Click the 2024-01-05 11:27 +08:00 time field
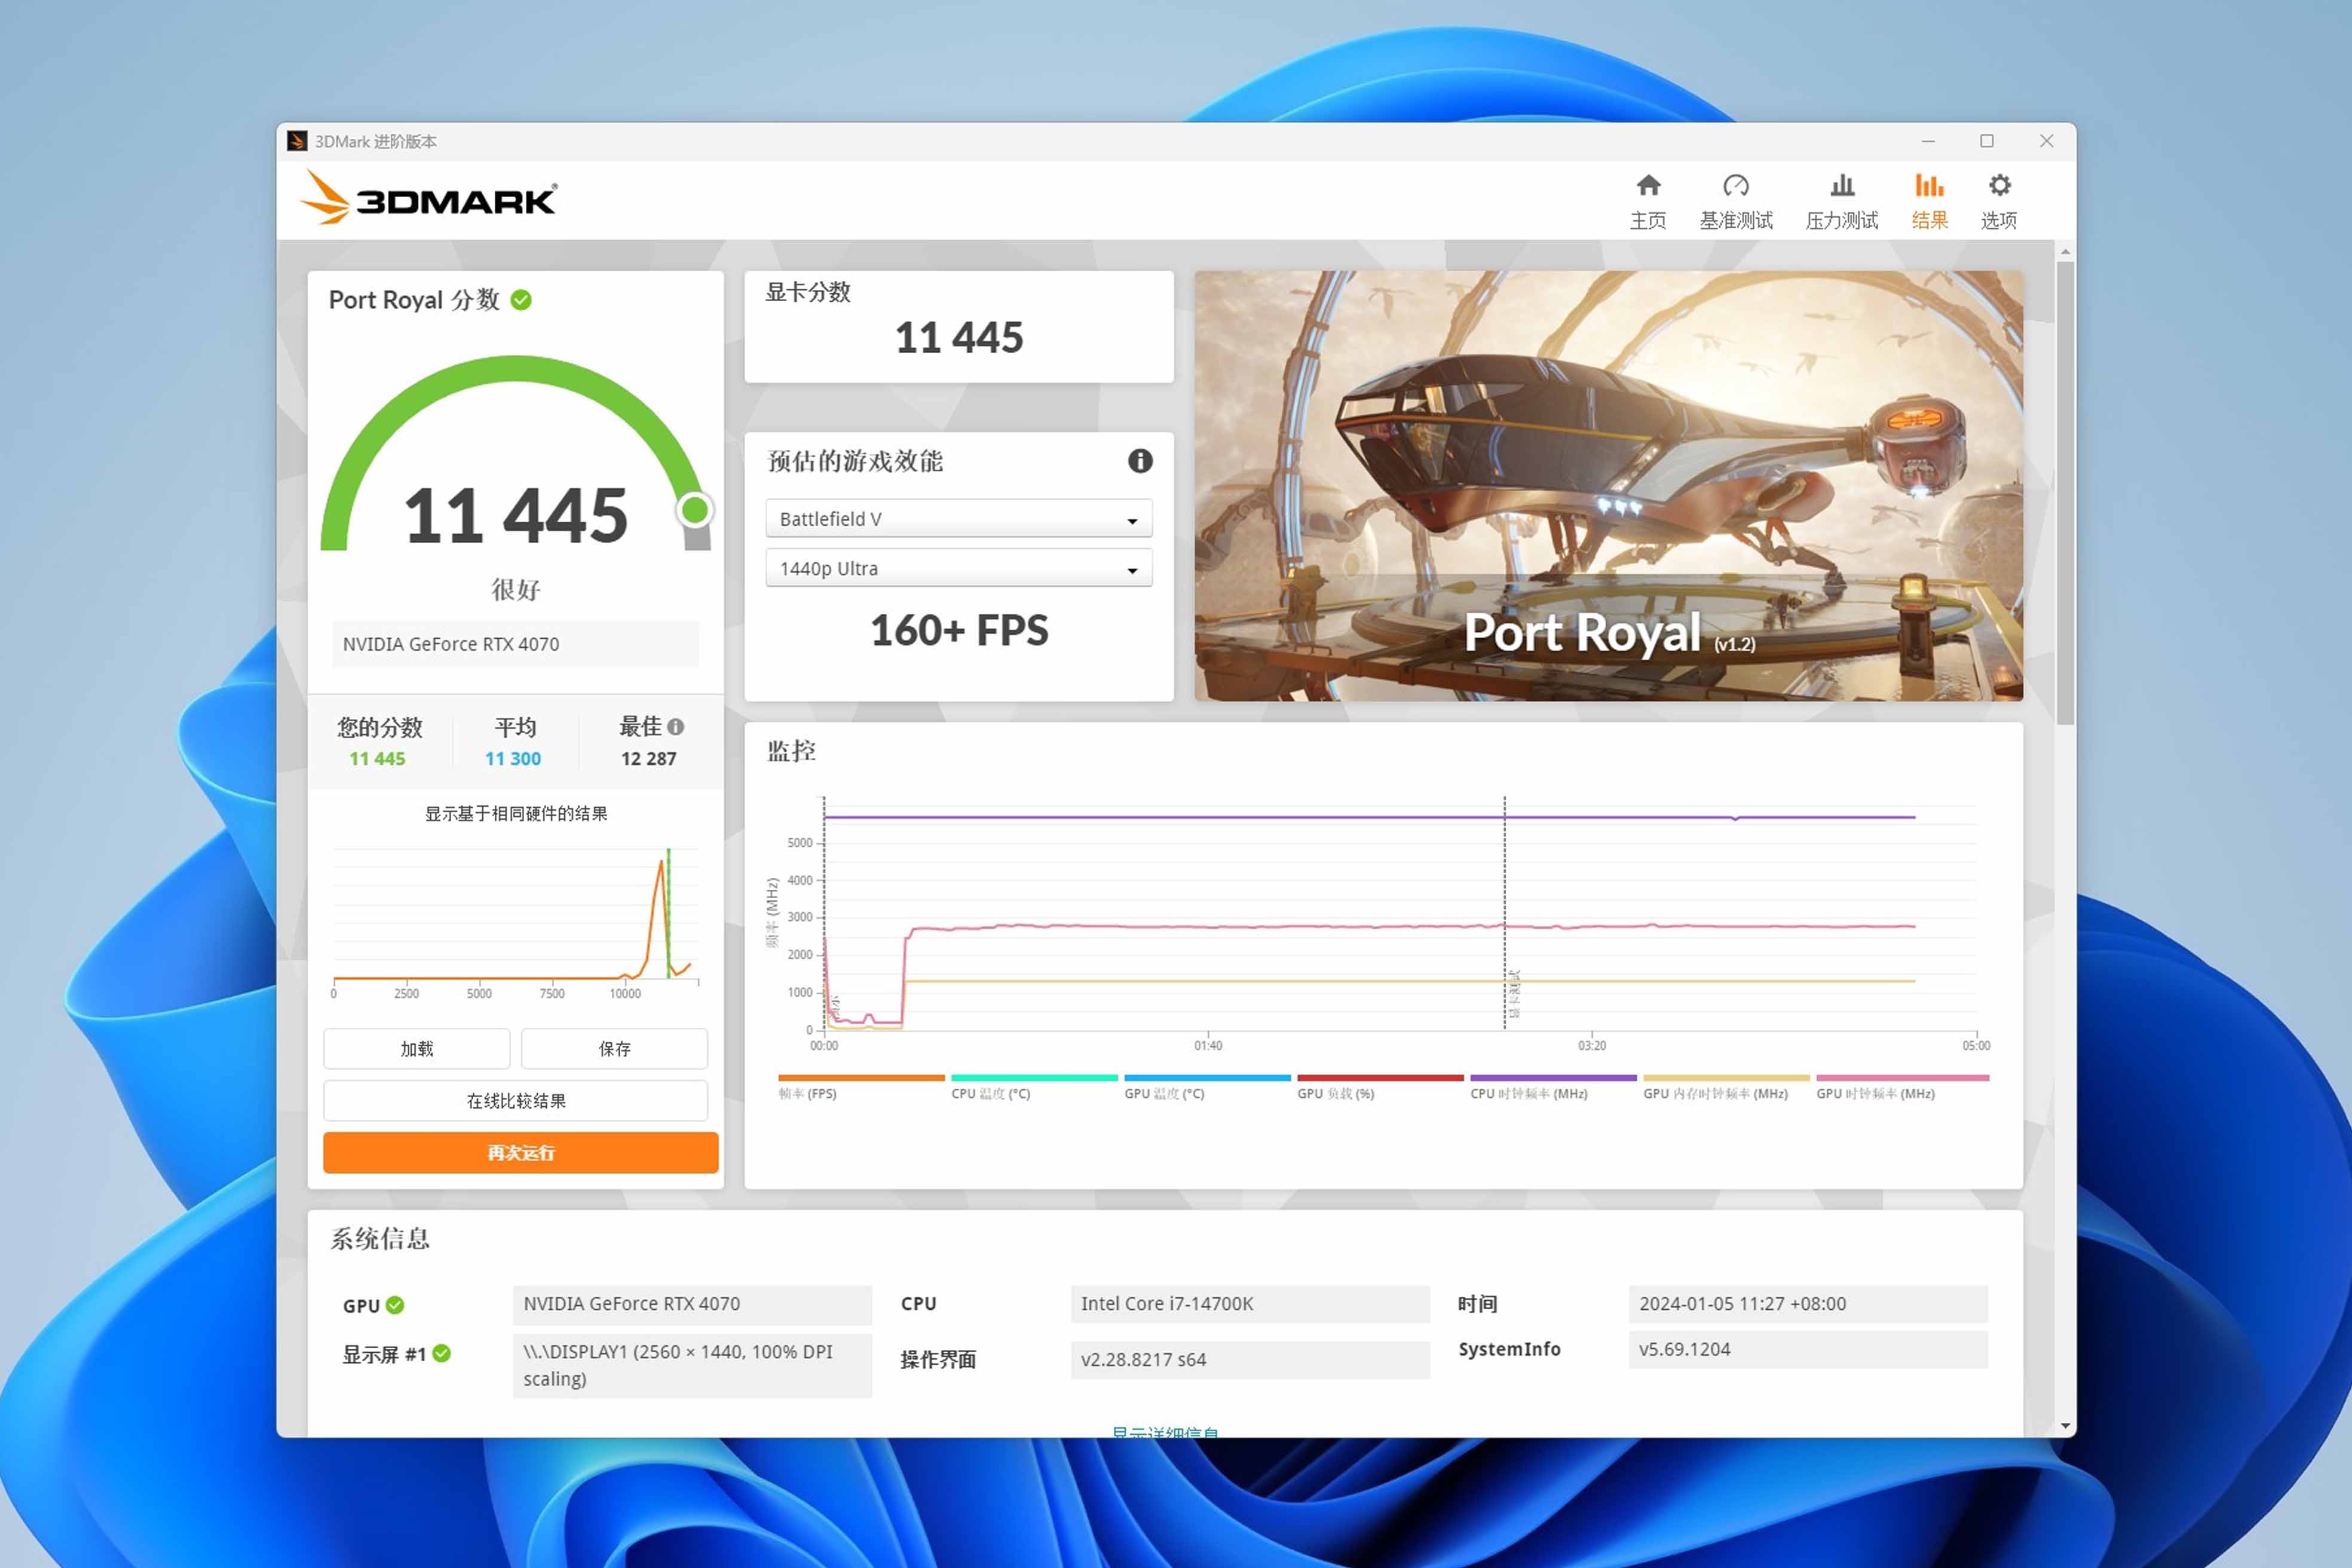This screenshot has width=2352, height=1568. pos(1808,1304)
